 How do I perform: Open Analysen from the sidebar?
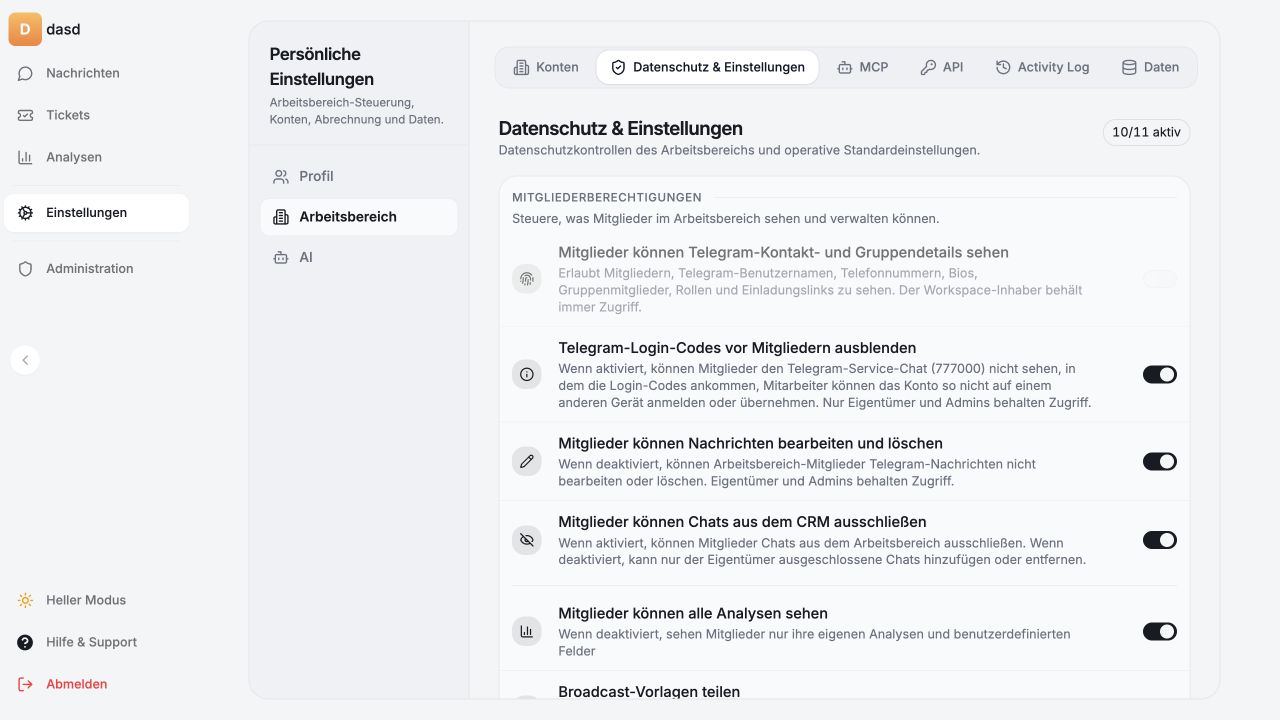point(96,157)
